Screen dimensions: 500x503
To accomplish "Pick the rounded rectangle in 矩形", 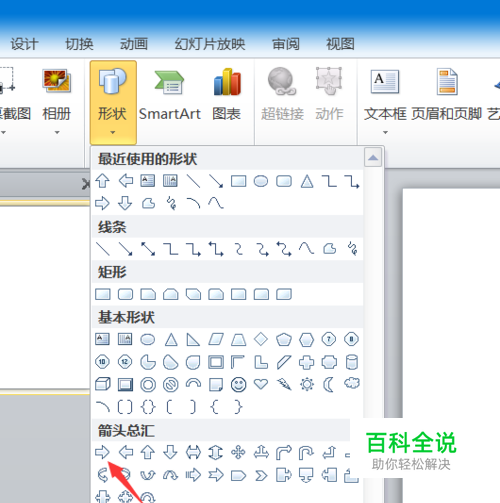I will [x=125, y=294].
